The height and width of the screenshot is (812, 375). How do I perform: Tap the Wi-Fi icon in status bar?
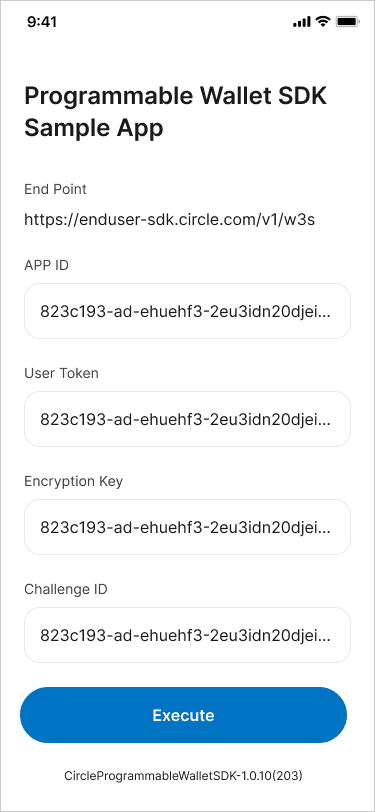(323, 21)
